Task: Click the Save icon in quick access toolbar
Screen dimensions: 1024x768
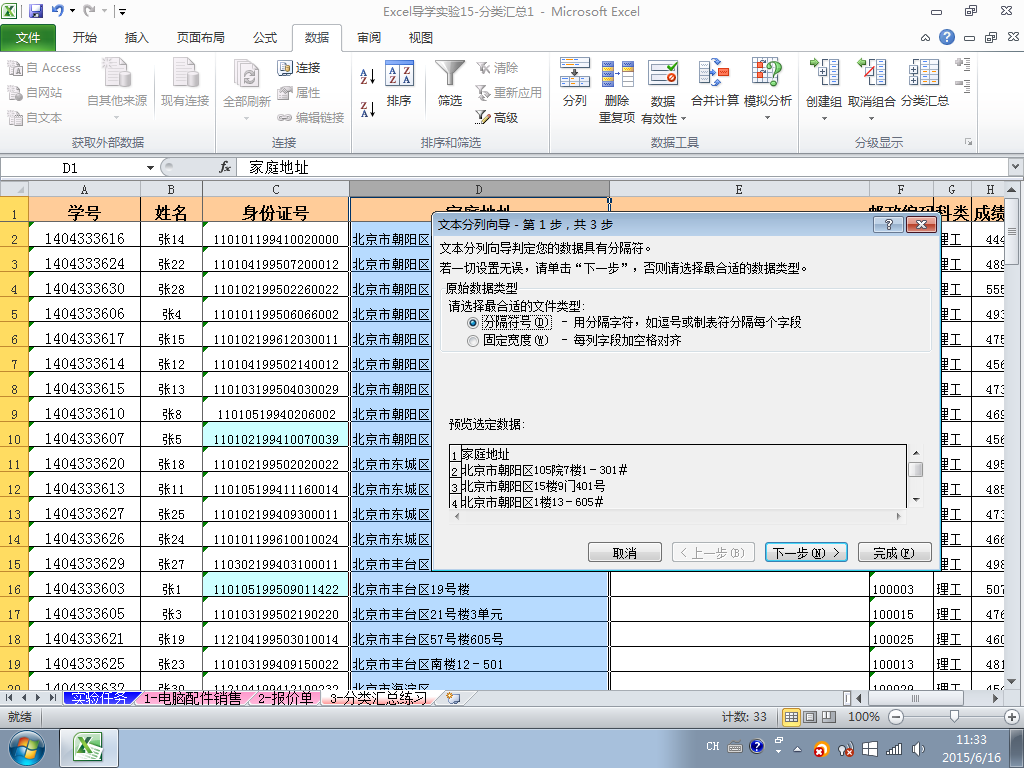Action: (x=36, y=11)
